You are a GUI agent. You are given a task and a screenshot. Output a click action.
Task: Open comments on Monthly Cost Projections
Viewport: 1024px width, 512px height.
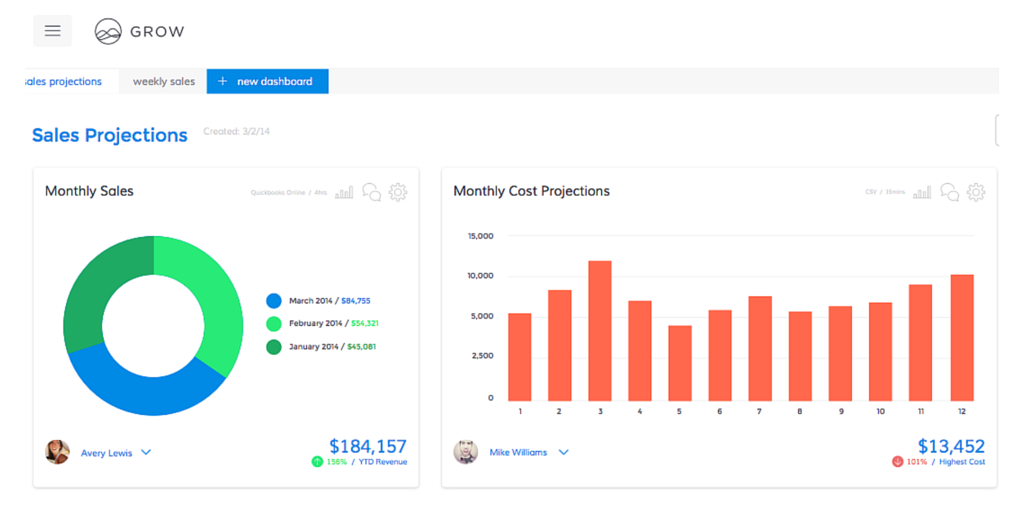coord(949,192)
